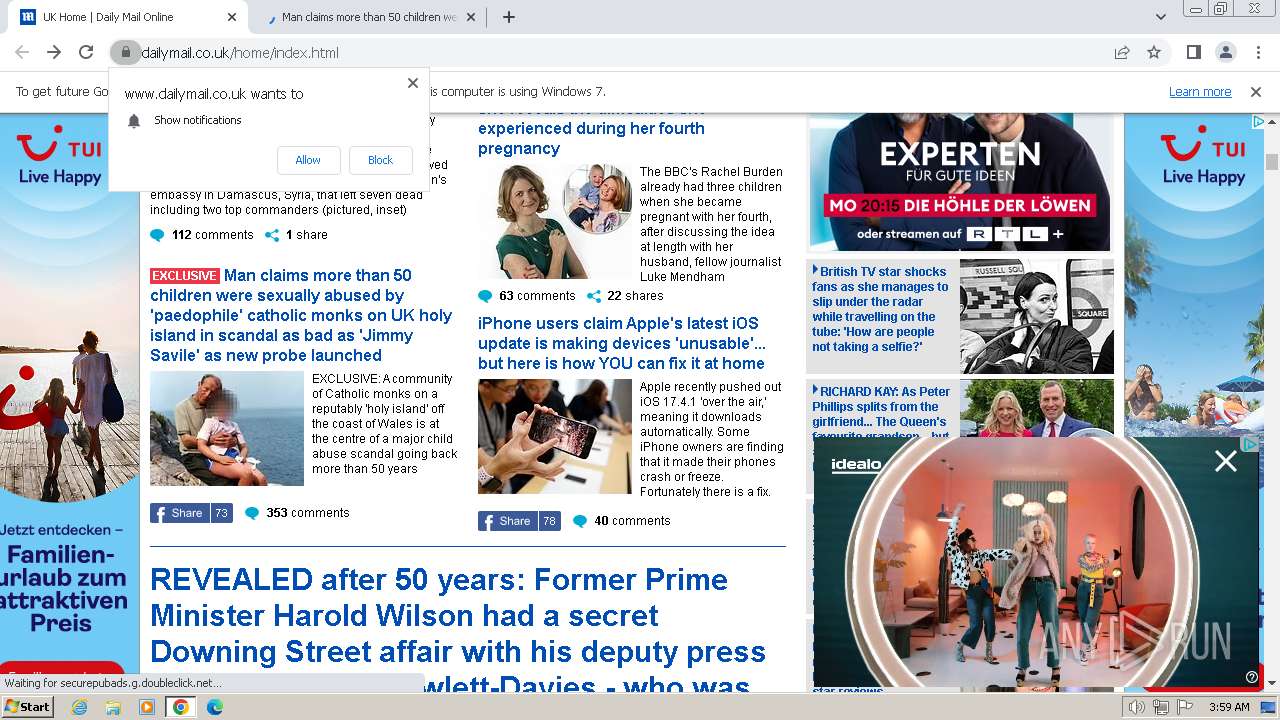View 353 comments on monks article

click(x=297, y=513)
